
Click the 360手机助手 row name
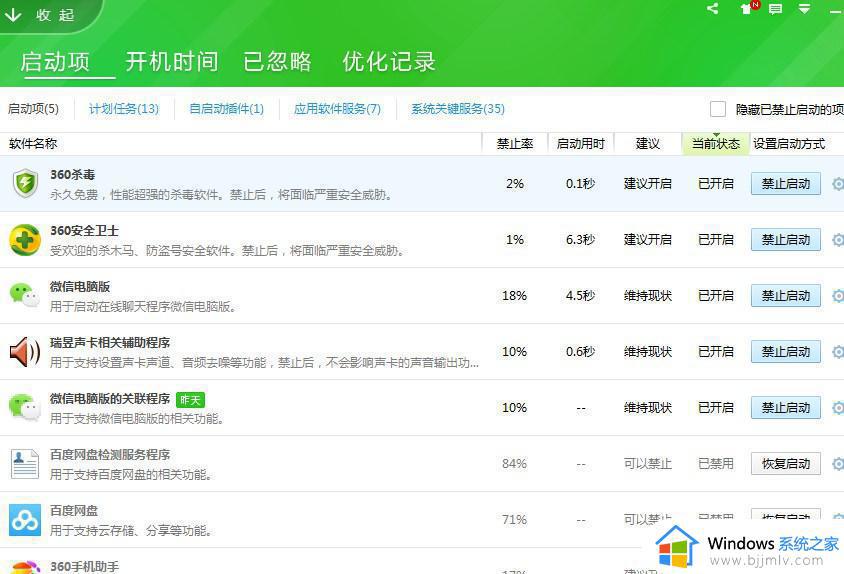(85, 566)
